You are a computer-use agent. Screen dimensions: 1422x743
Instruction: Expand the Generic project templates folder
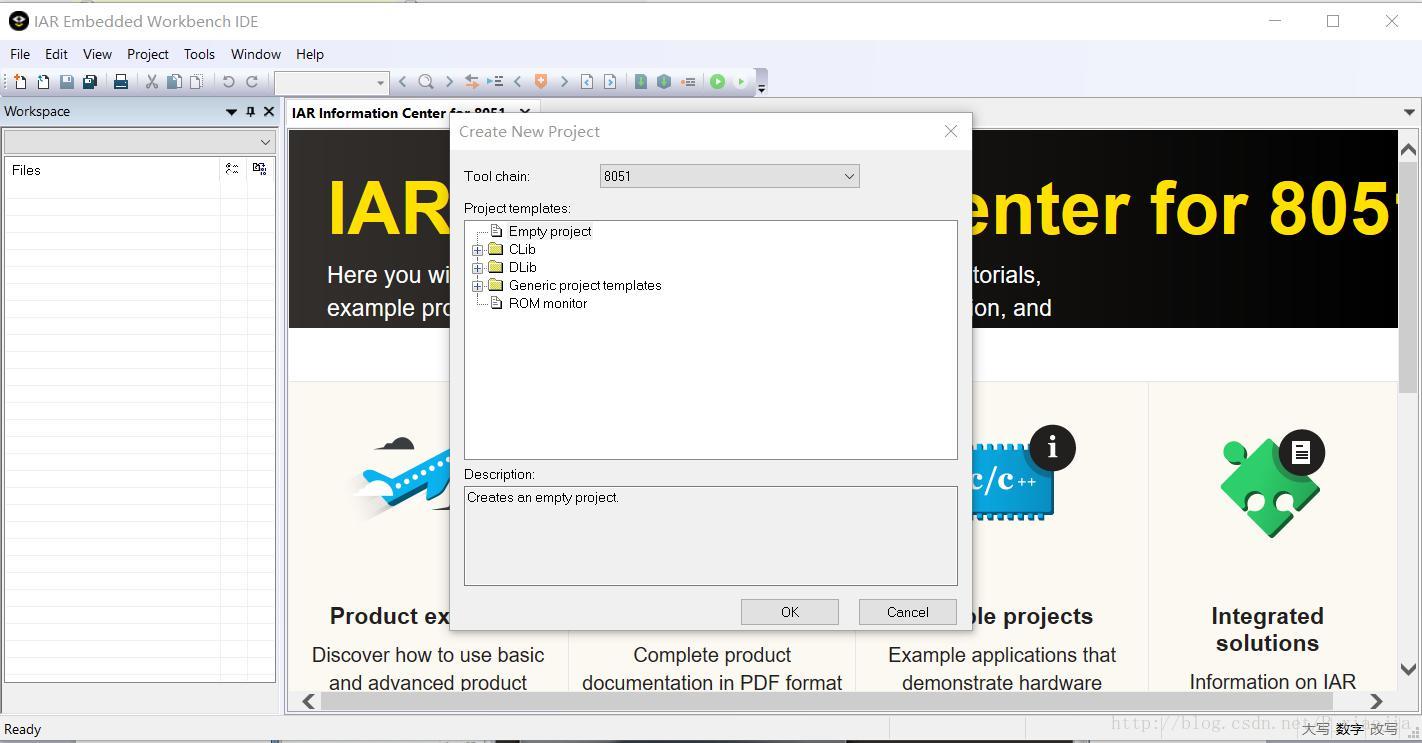(478, 286)
